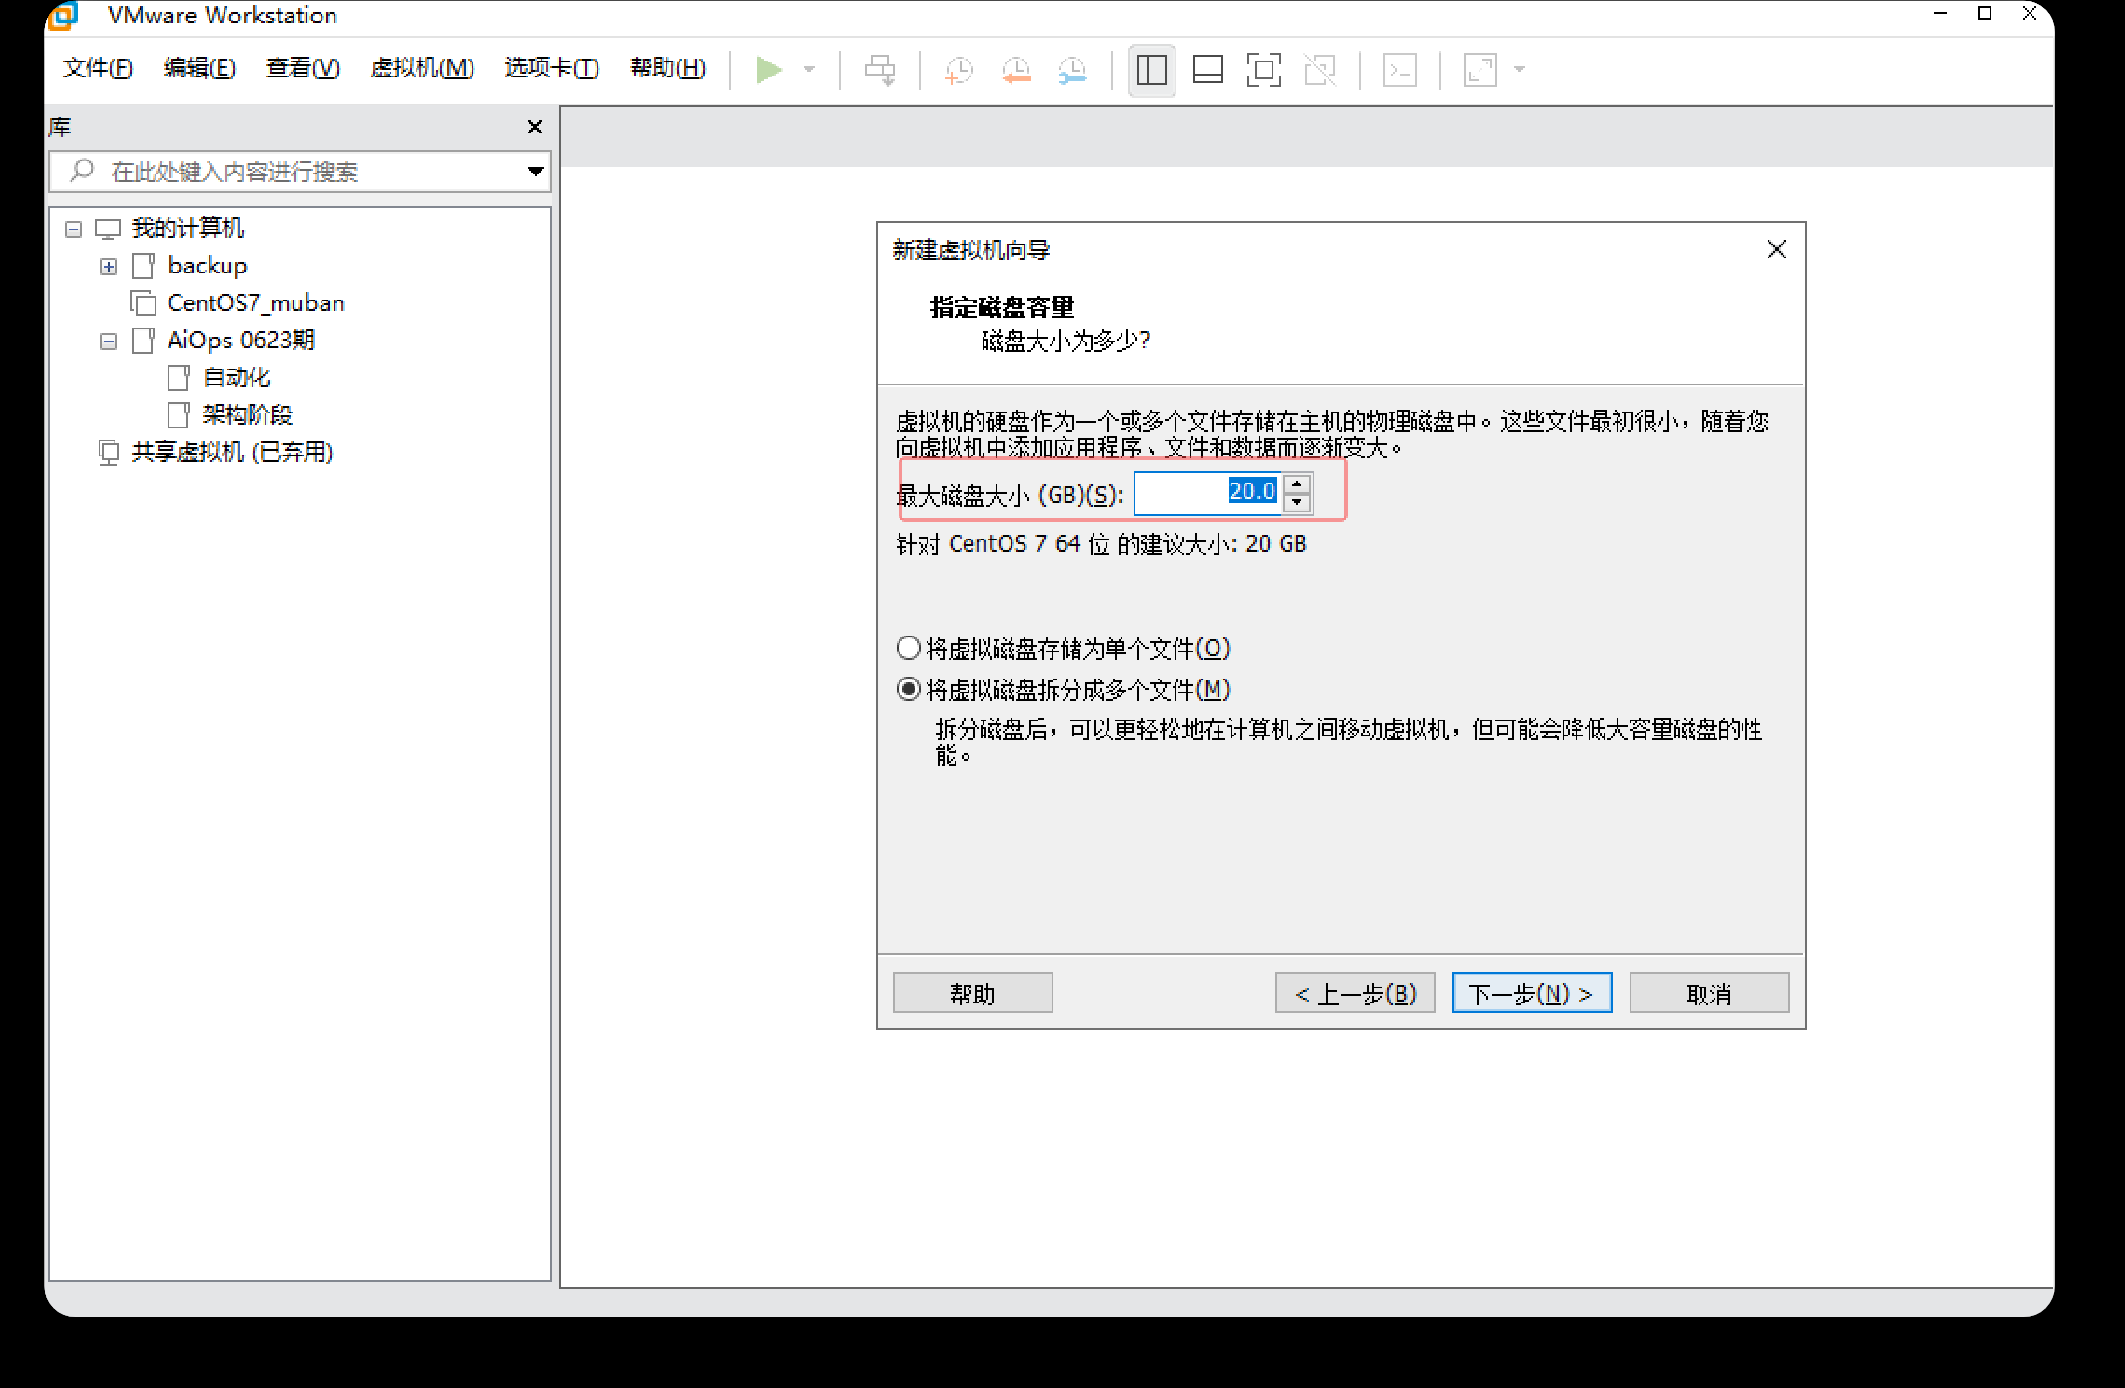Click the shared VMs icon beside 共享虚拟机

pyautogui.click(x=108, y=453)
